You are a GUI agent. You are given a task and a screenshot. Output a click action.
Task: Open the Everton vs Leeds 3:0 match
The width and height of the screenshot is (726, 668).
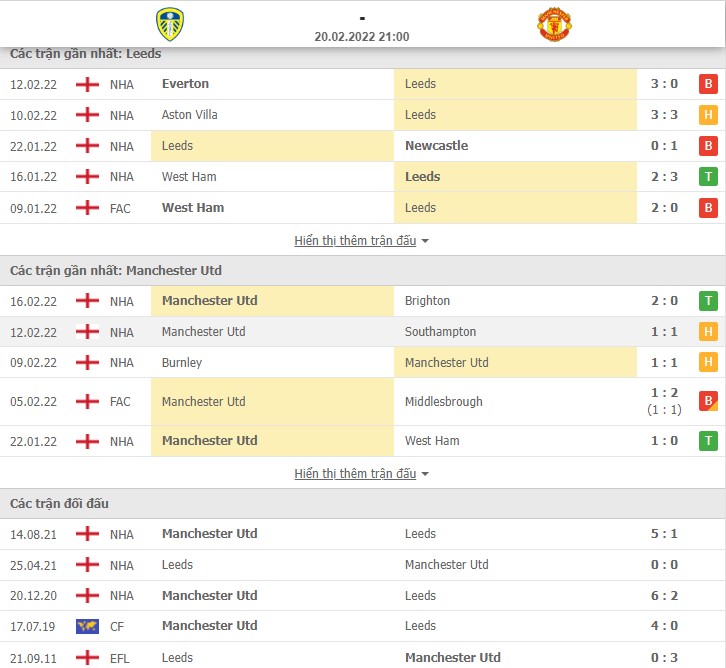pyautogui.click(x=363, y=84)
